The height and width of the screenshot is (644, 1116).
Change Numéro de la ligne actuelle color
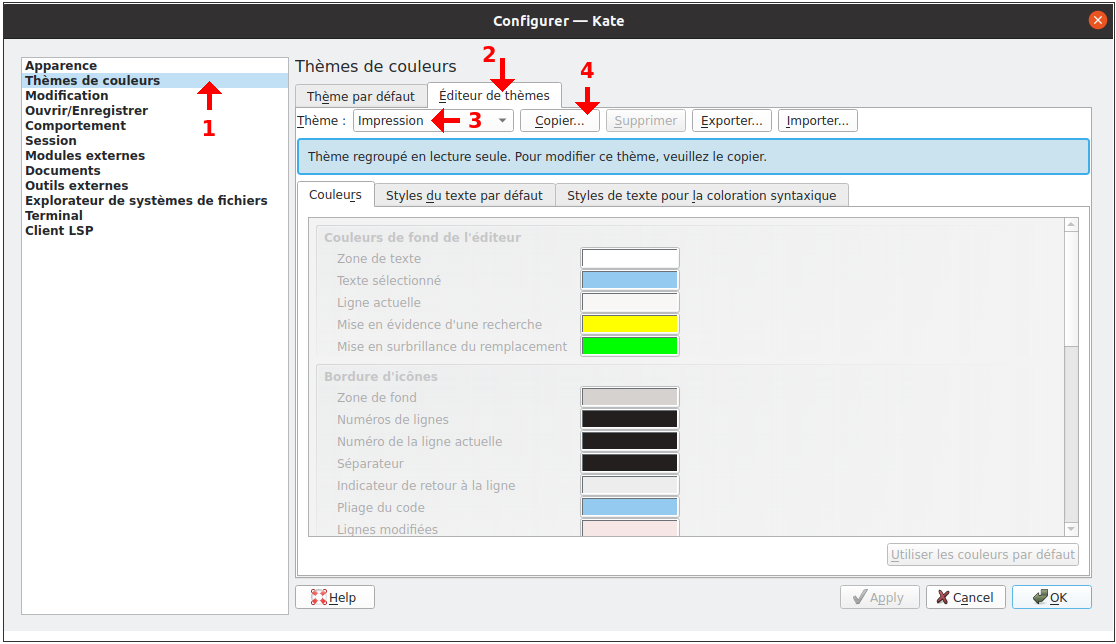630,441
